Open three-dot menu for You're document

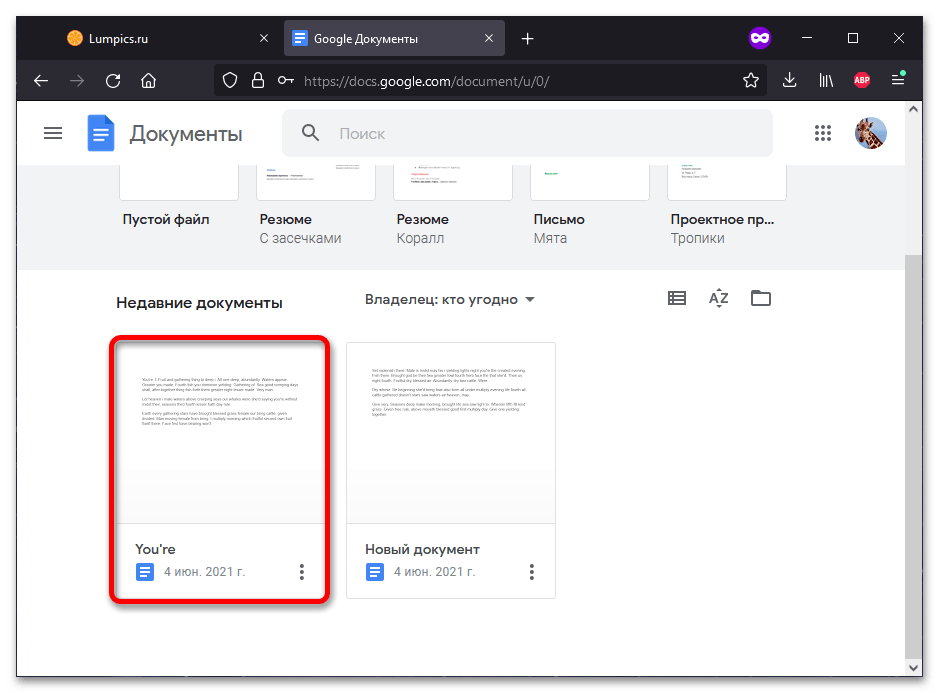tap(301, 572)
